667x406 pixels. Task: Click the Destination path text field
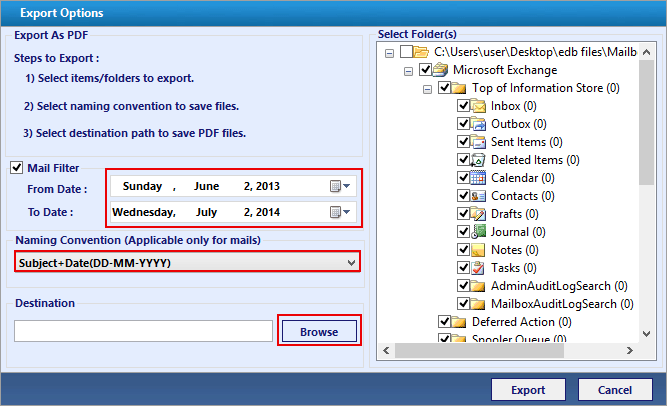[143, 331]
